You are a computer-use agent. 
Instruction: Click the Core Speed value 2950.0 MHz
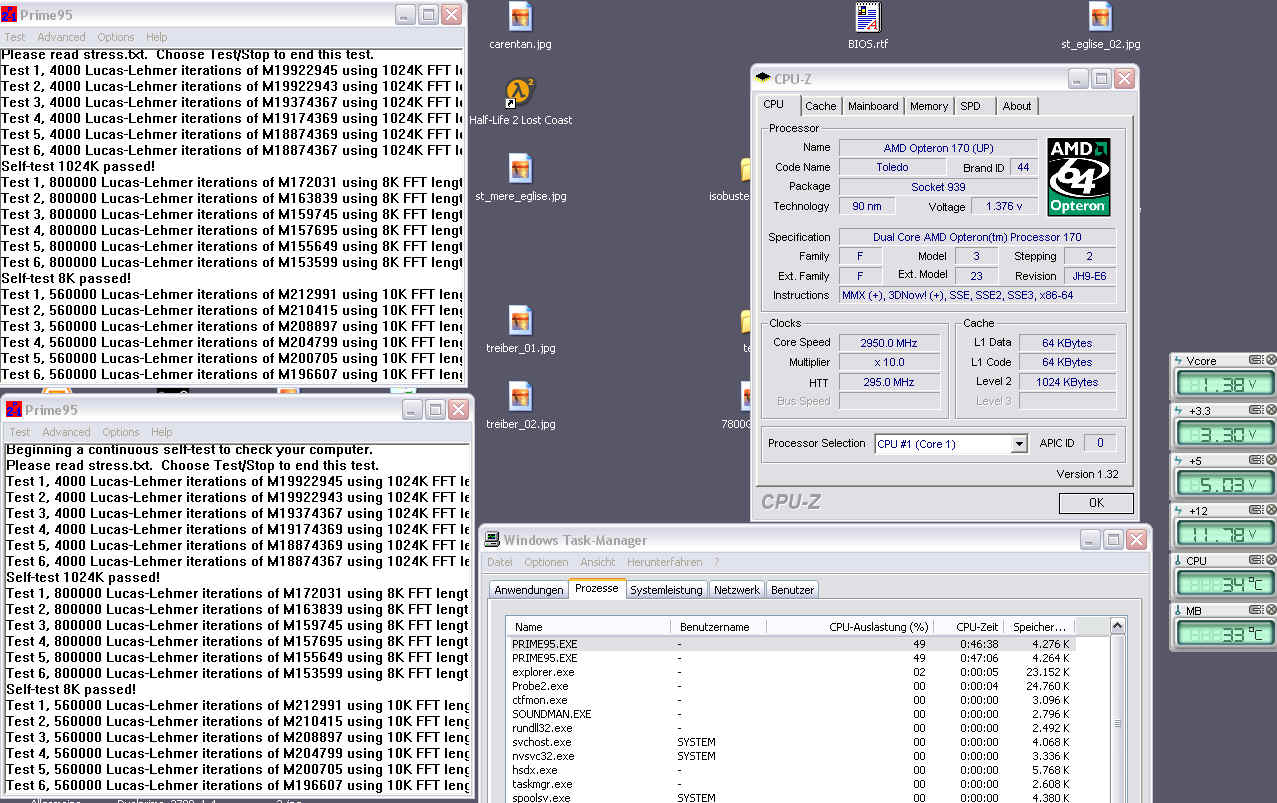tap(890, 343)
